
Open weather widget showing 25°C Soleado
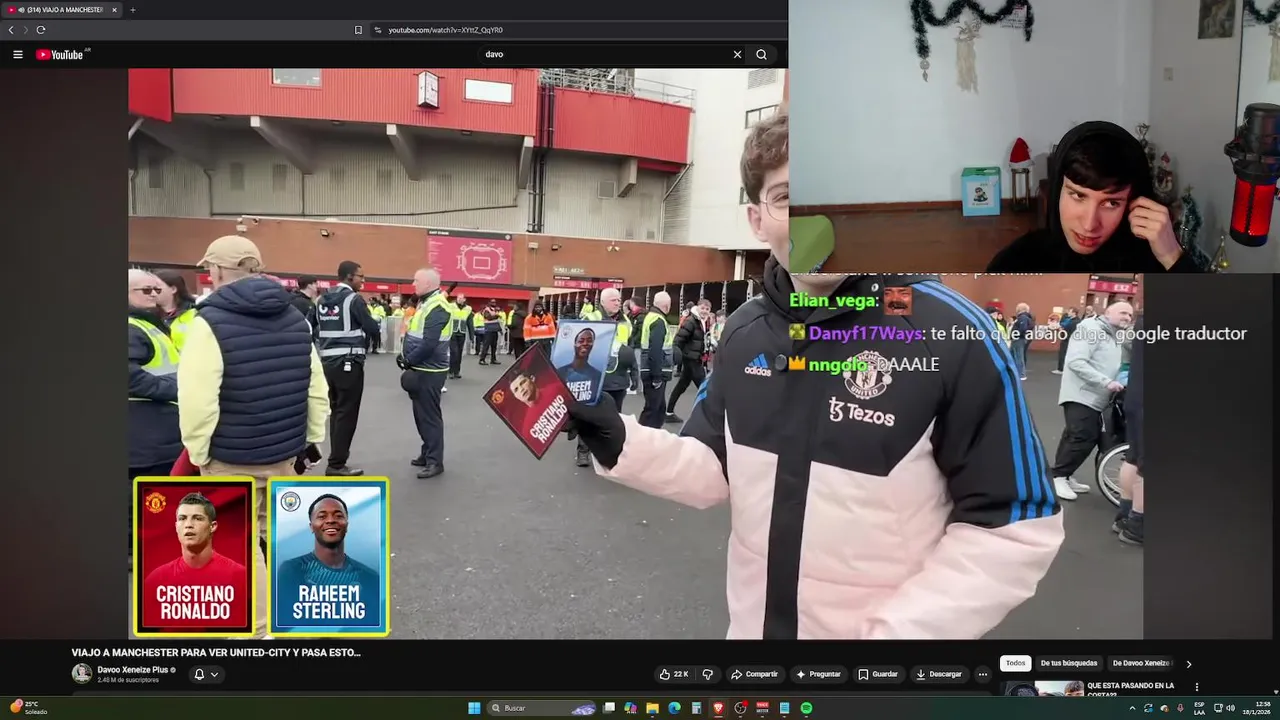point(28,708)
